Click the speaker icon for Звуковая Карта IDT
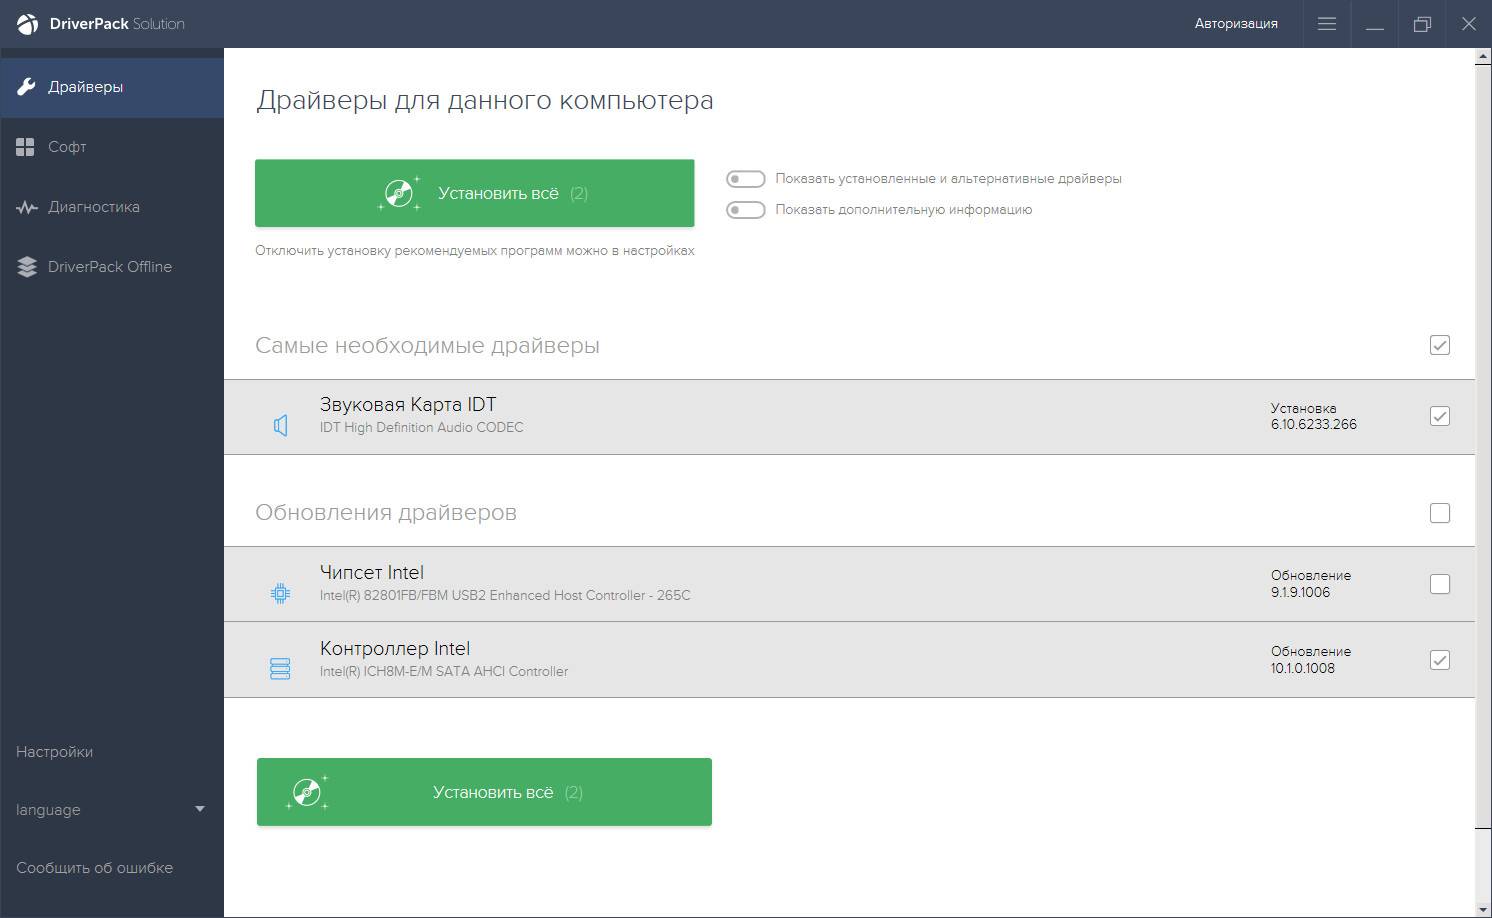1492x918 pixels. pyautogui.click(x=281, y=425)
